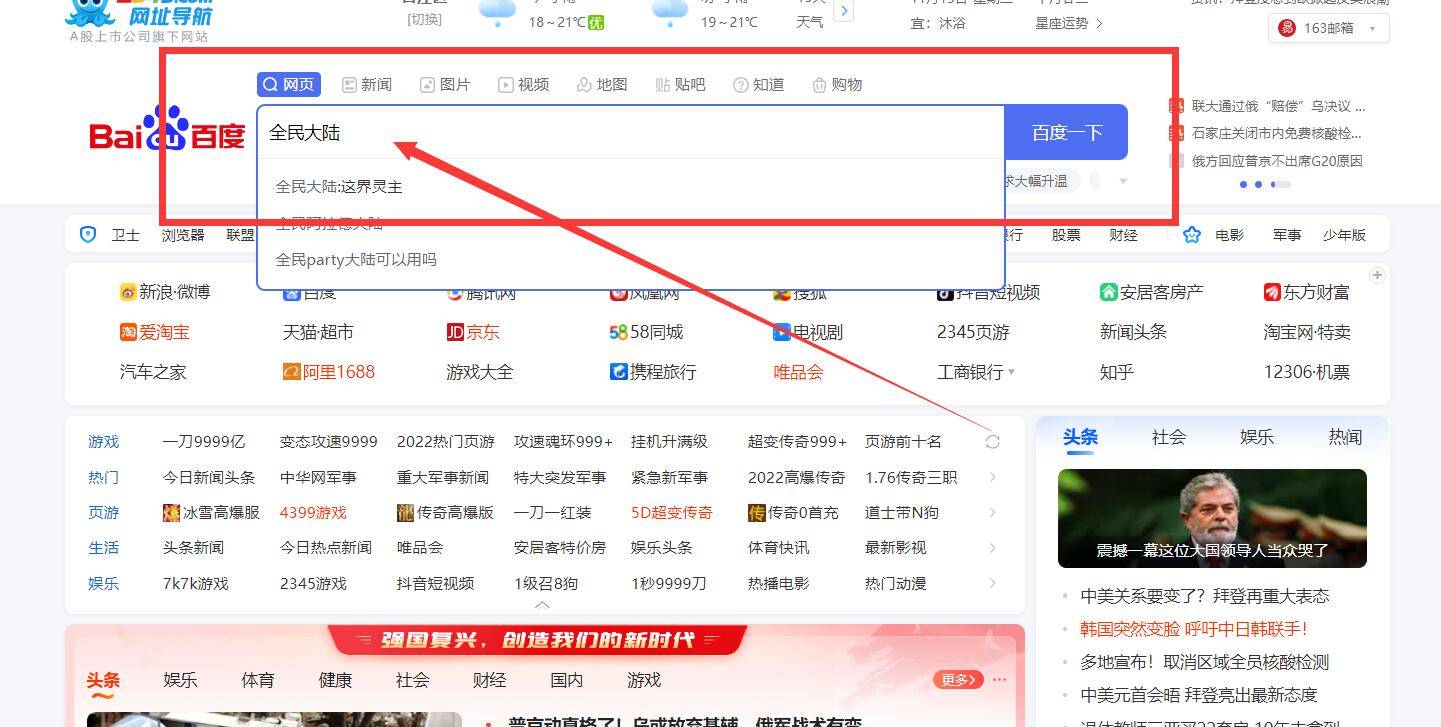Open 星座运势 chevron
The width and height of the screenshot is (1441, 727).
pyautogui.click(x=1100, y=23)
